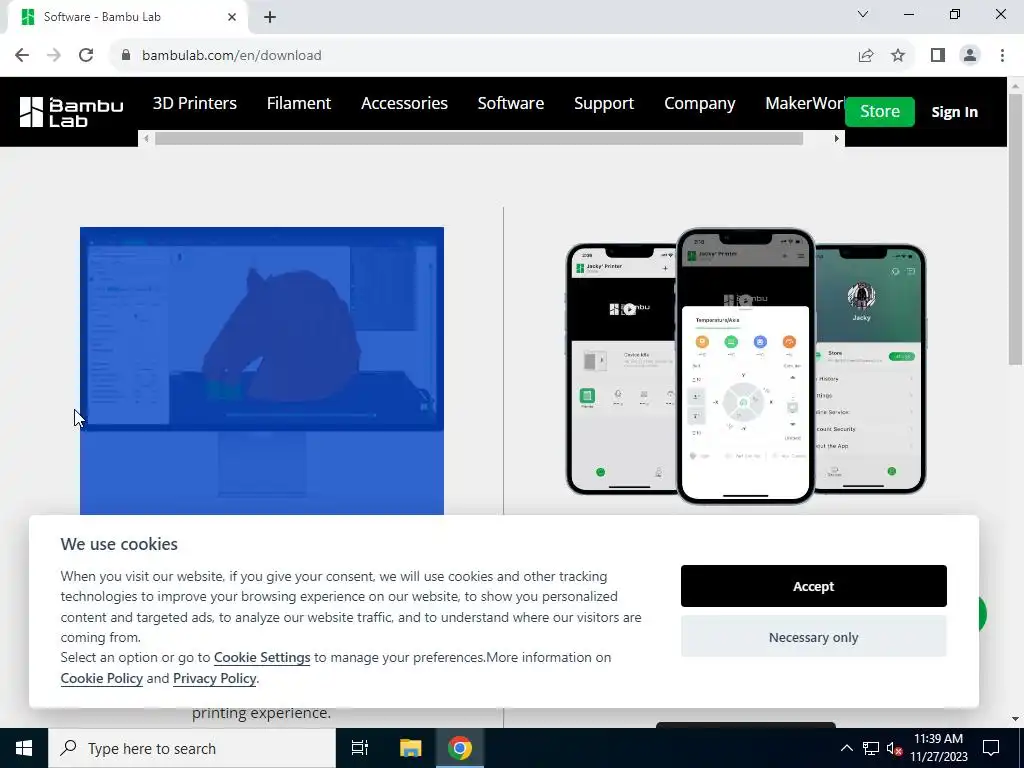Open the Privacy Policy link
1024x768 pixels.
pos(214,679)
